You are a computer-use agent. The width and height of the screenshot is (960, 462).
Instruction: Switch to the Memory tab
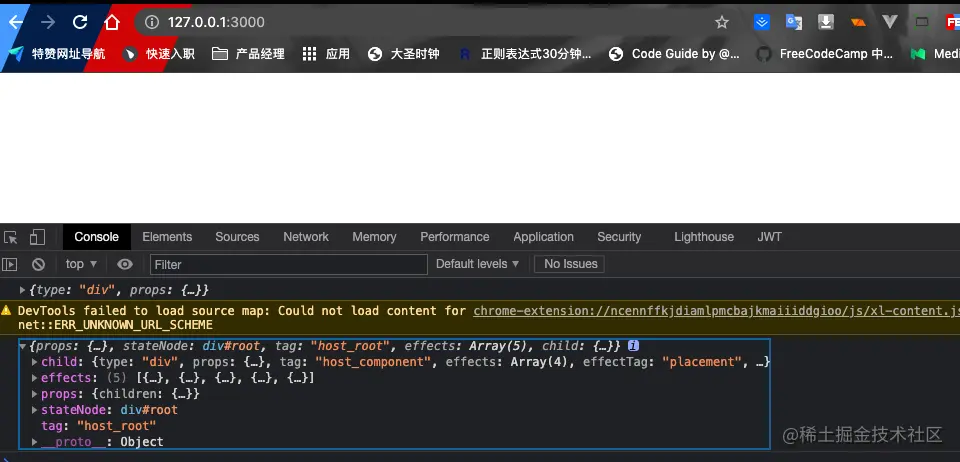coord(374,237)
